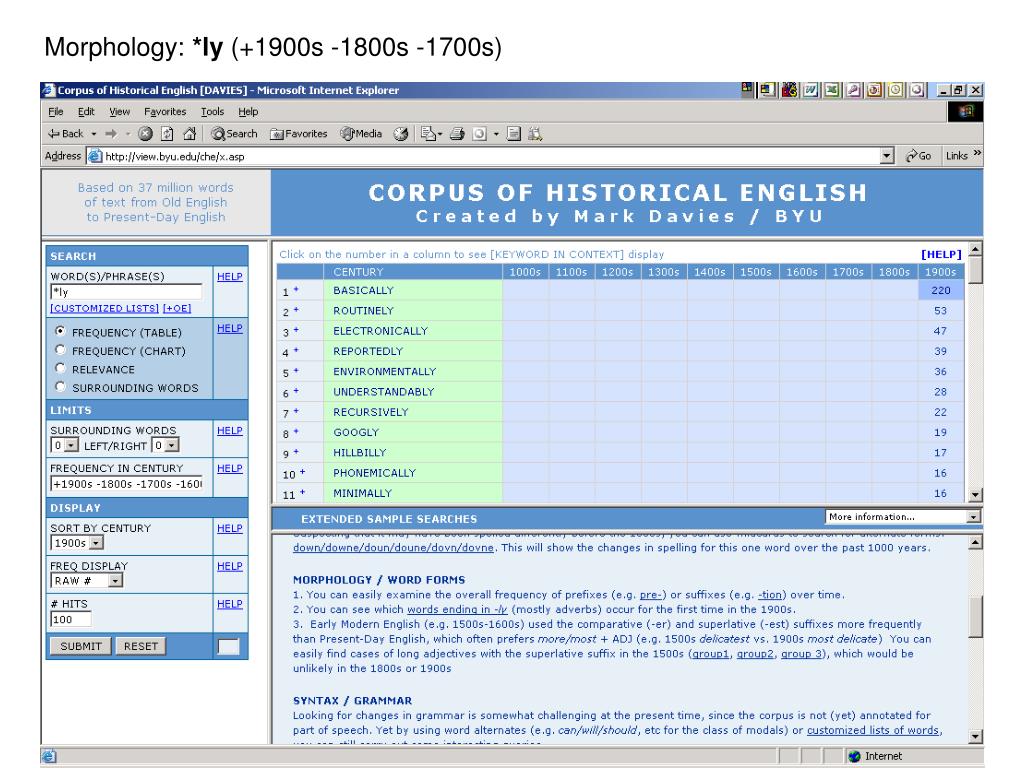Stop page loading with the Stop icon
1024x768 pixels.
(145, 134)
